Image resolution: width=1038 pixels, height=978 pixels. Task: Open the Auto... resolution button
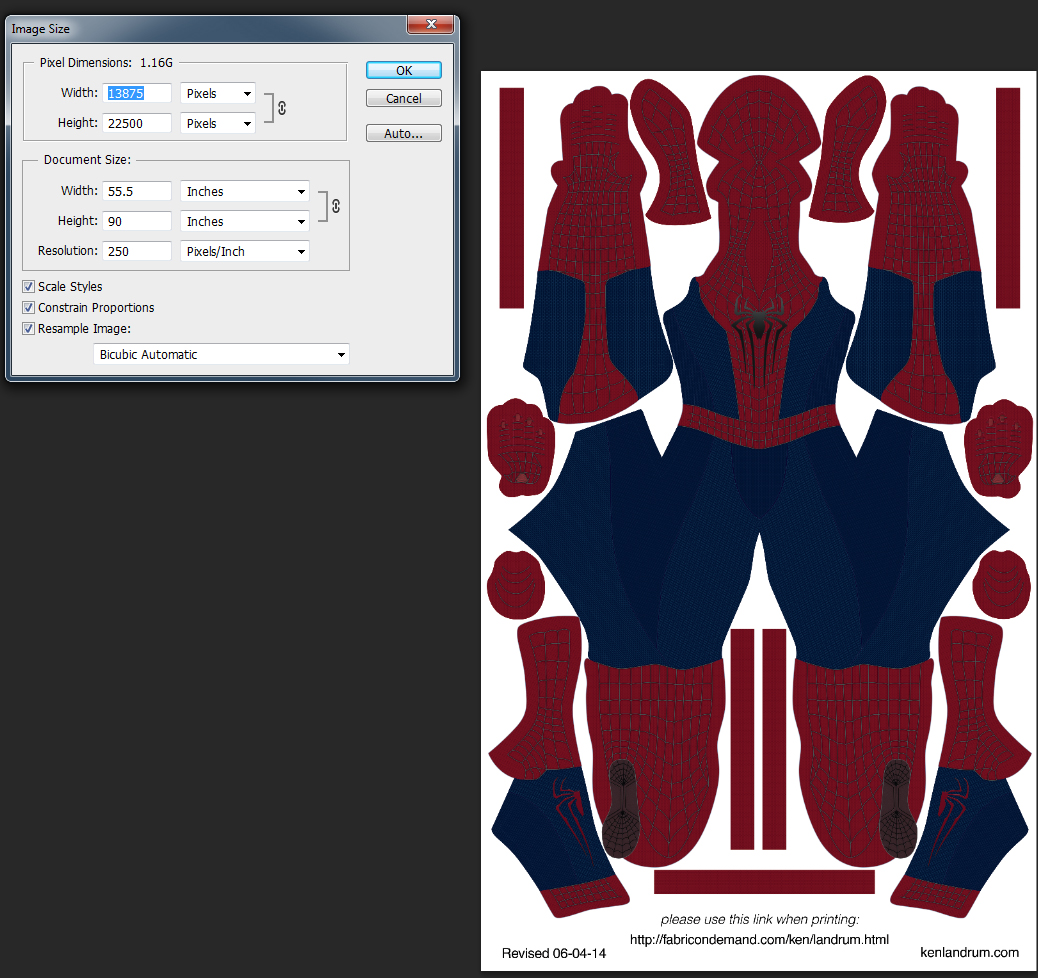[x=404, y=133]
